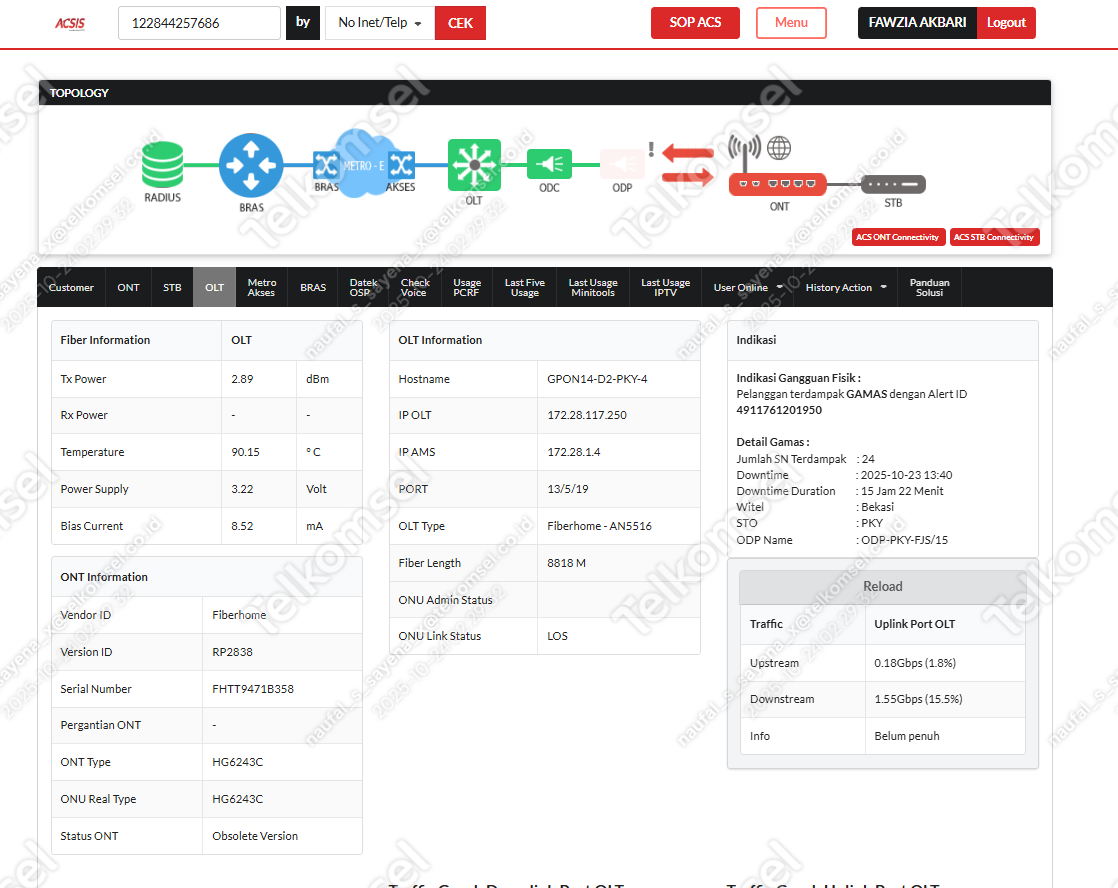This screenshot has height=888, width=1118.
Task: Click the IP OLT value 172.28.117.250
Action: (587, 415)
